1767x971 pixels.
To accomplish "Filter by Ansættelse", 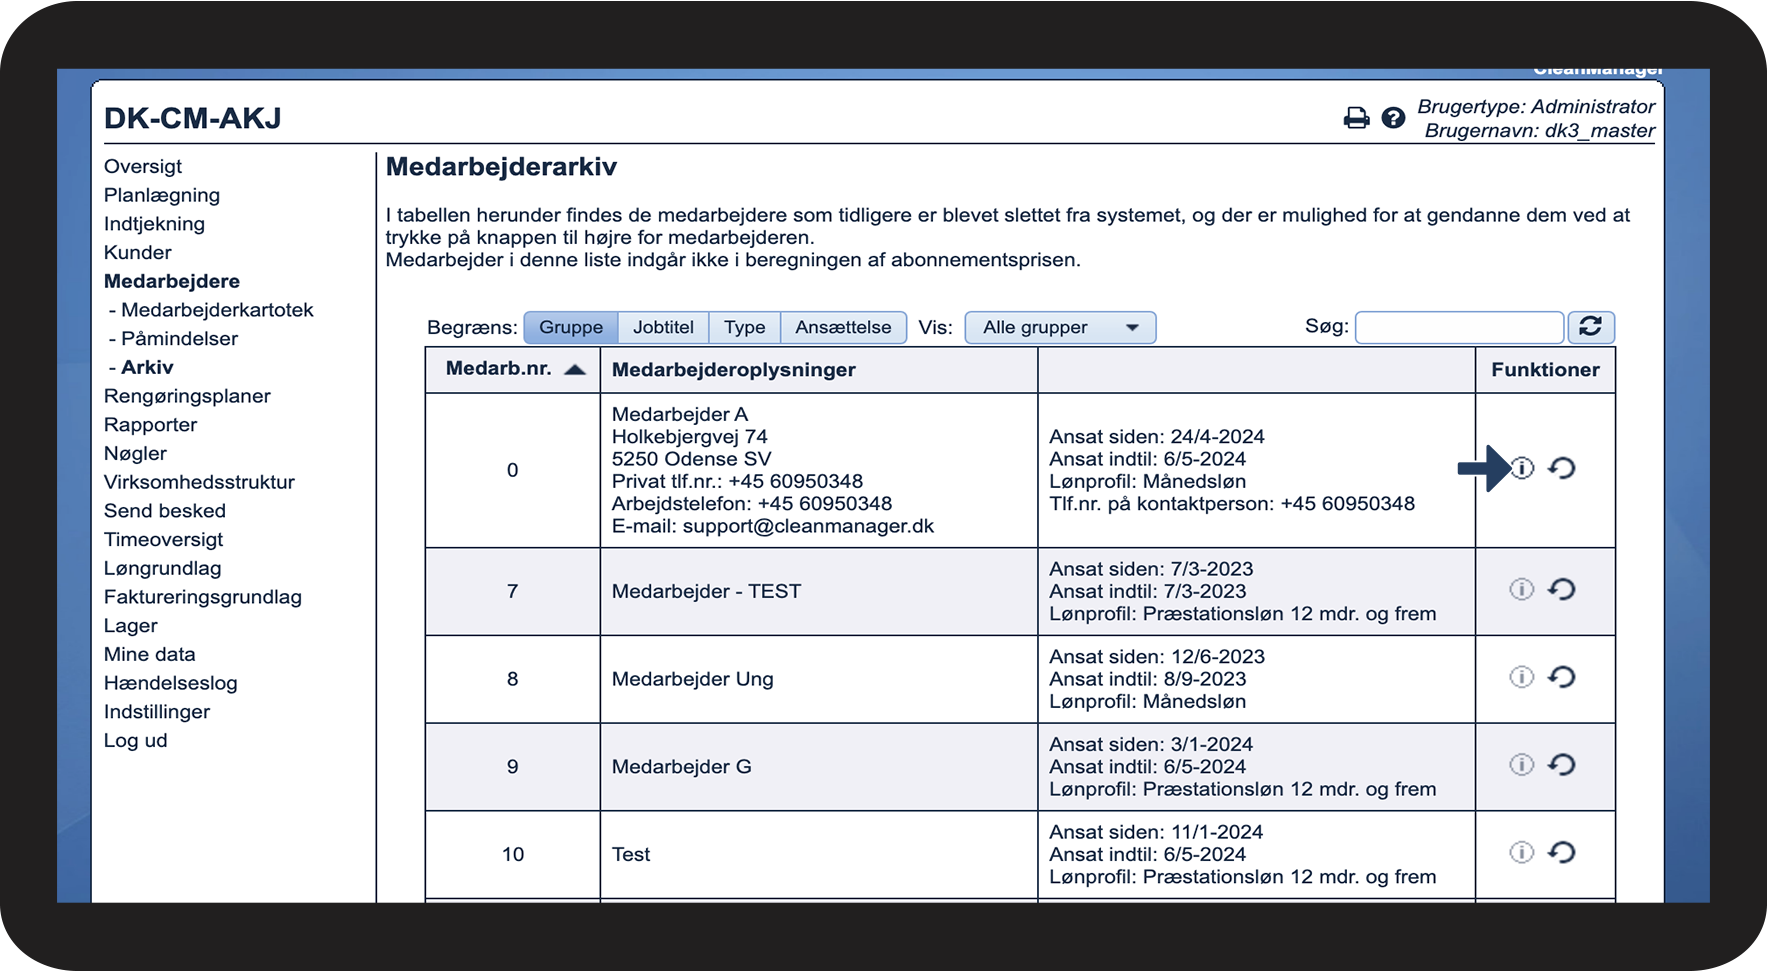I will (x=843, y=328).
